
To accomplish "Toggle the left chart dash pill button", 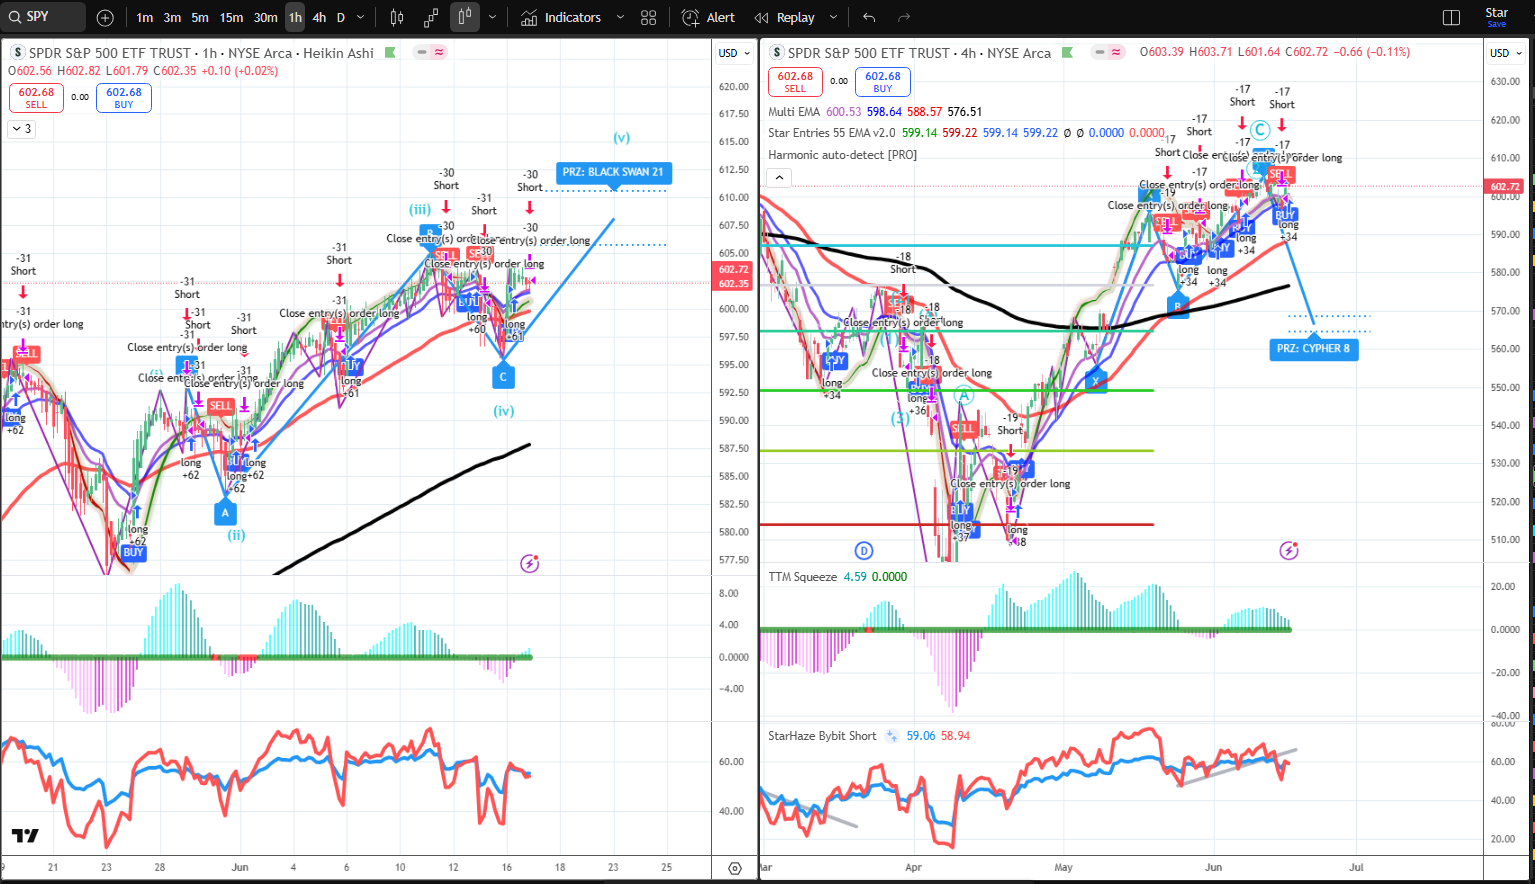I will [423, 52].
